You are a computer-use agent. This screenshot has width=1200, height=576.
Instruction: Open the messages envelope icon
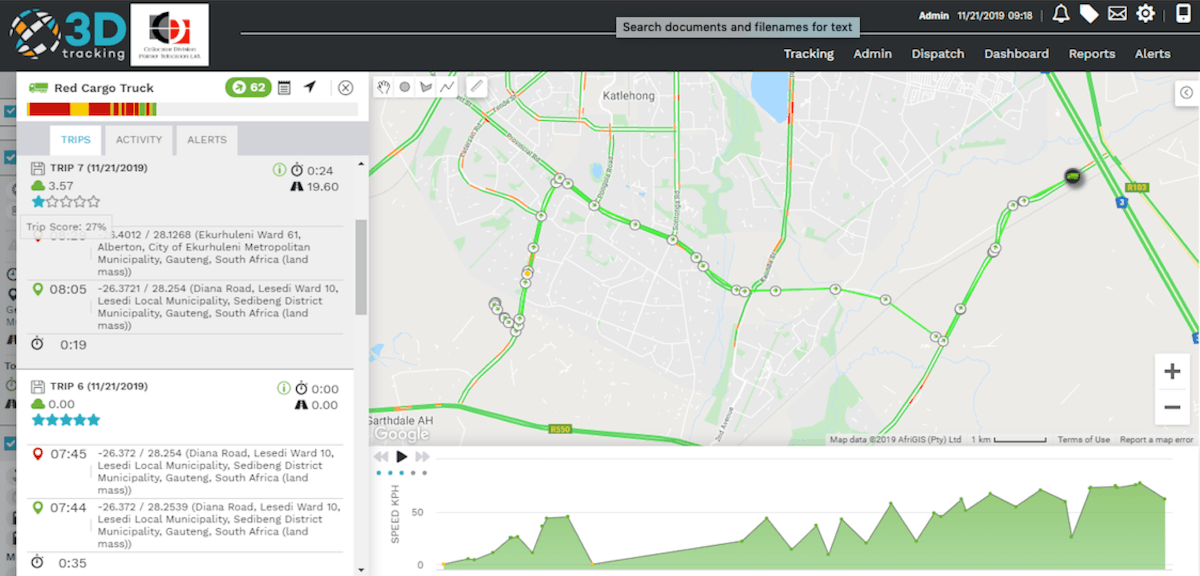click(x=1116, y=13)
